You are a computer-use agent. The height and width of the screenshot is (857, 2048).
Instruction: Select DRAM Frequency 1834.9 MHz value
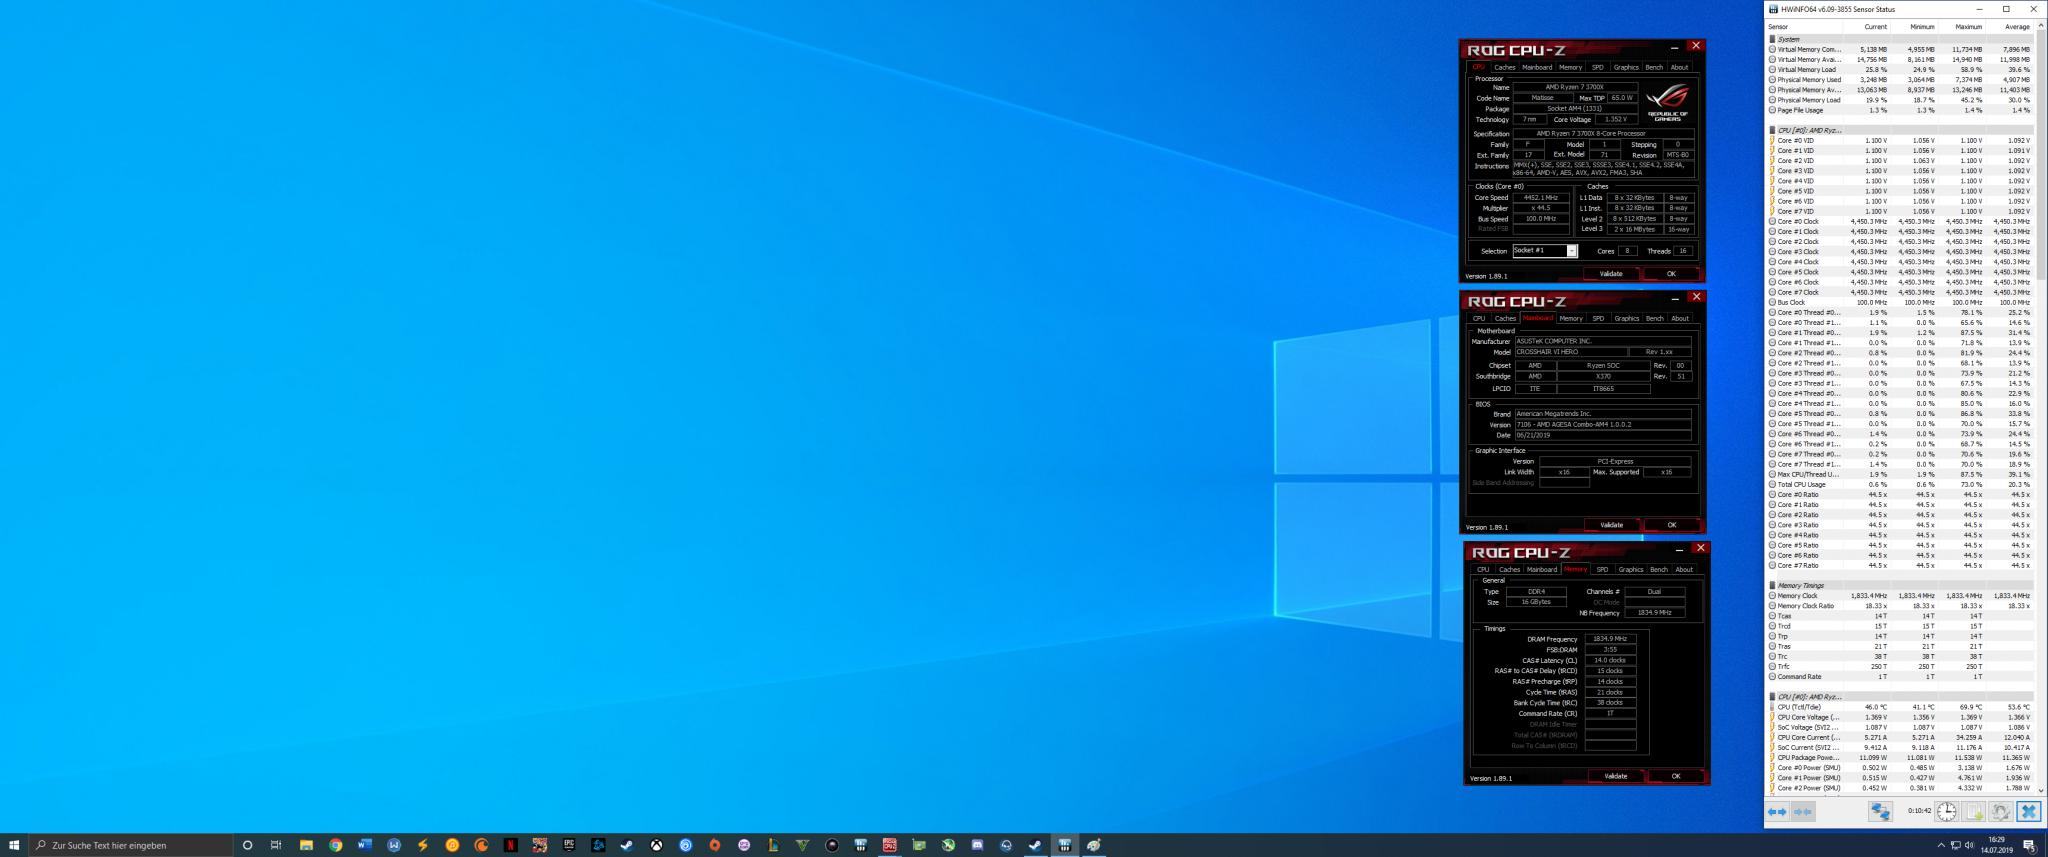pyautogui.click(x=1610, y=639)
